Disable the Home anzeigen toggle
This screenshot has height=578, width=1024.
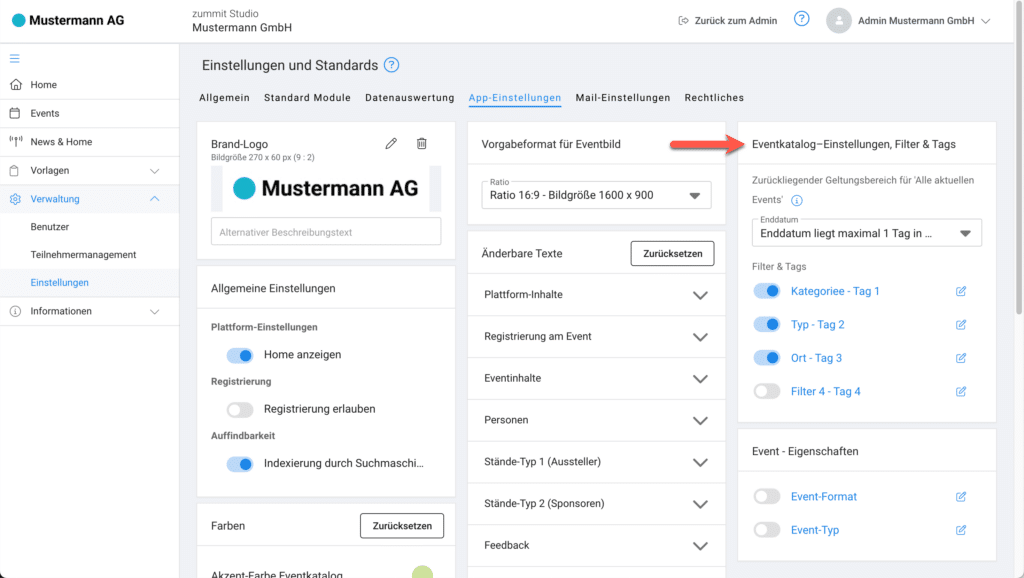[240, 355]
